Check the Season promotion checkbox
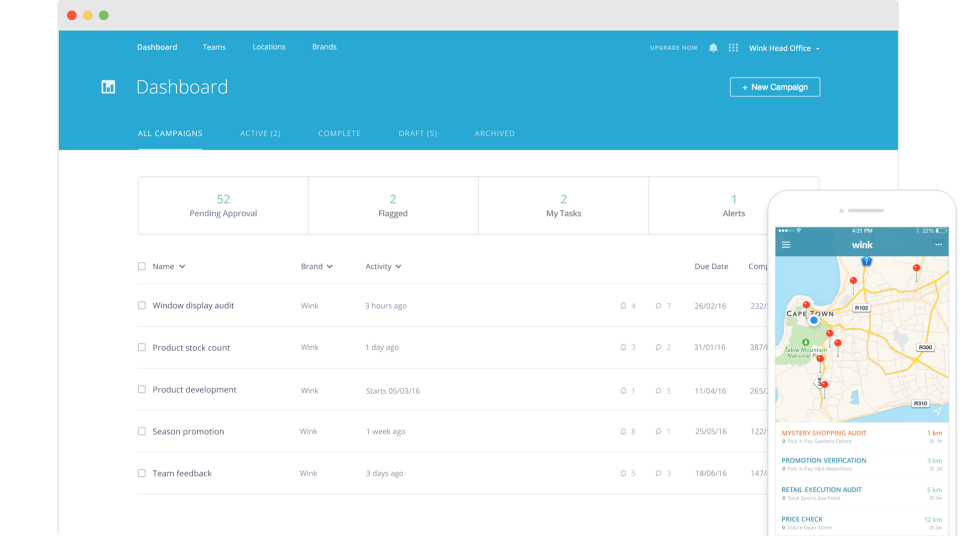This screenshot has height=536, width=960. tap(142, 431)
